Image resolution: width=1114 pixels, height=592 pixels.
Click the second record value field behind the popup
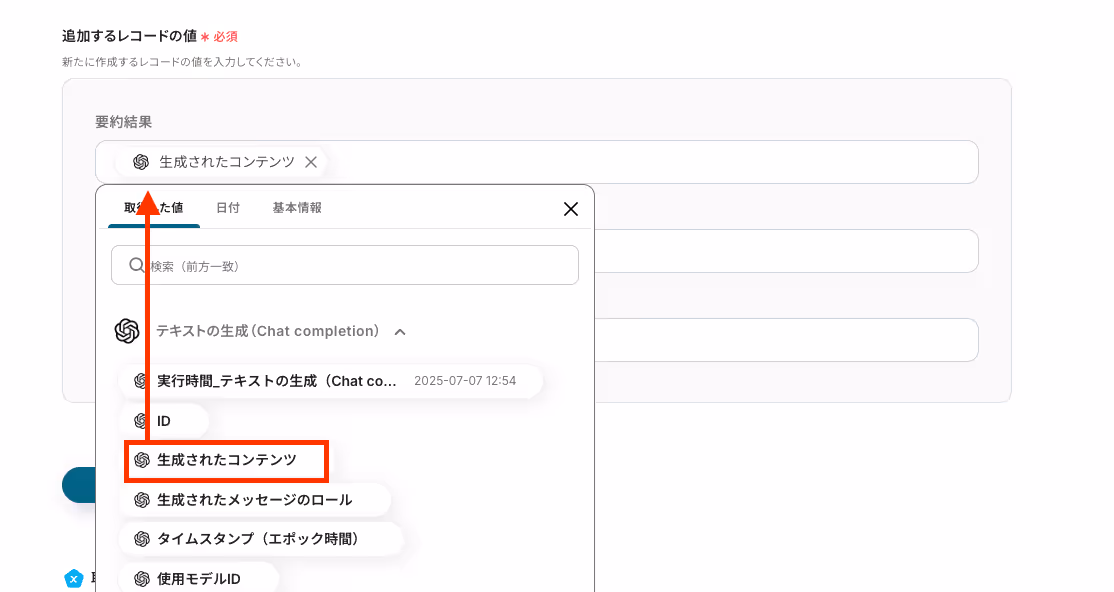[786, 251]
